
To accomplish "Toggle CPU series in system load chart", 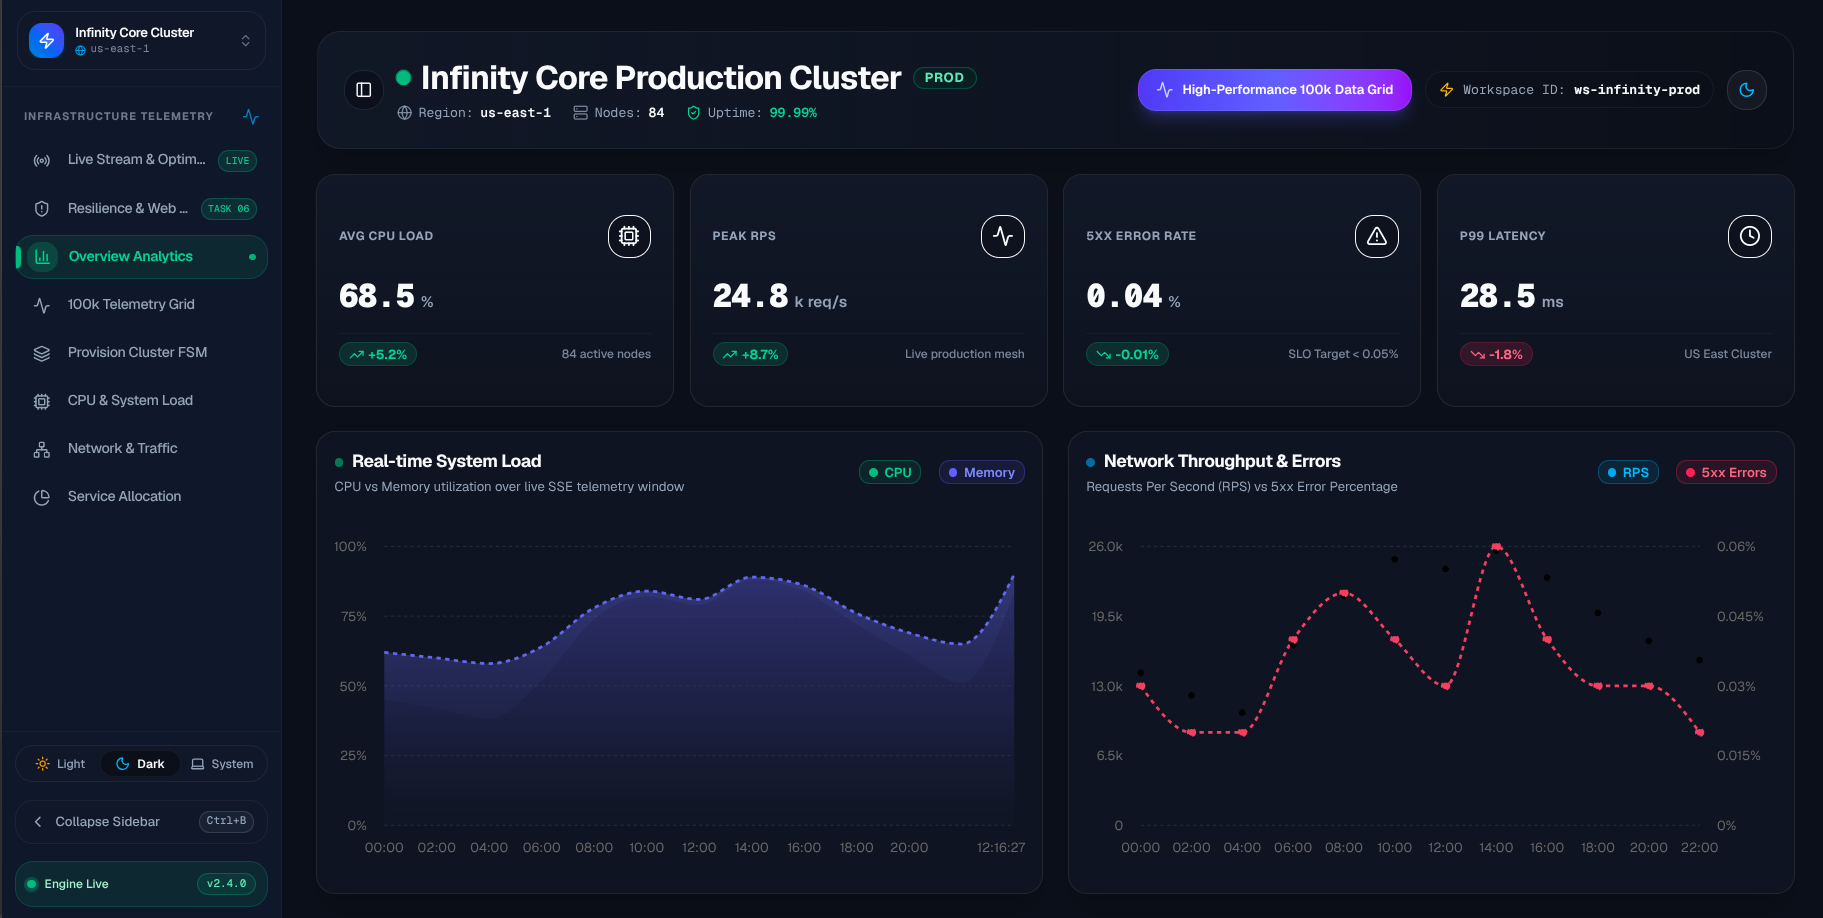I will tap(890, 472).
